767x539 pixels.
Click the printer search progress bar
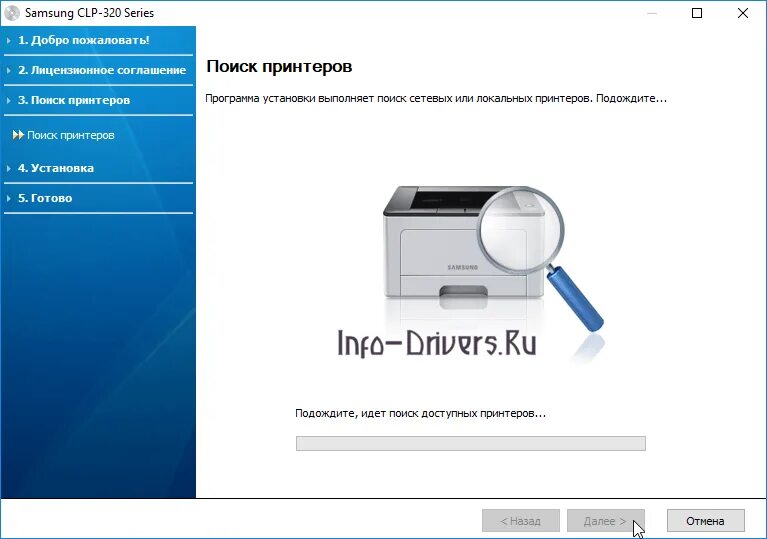[471, 443]
